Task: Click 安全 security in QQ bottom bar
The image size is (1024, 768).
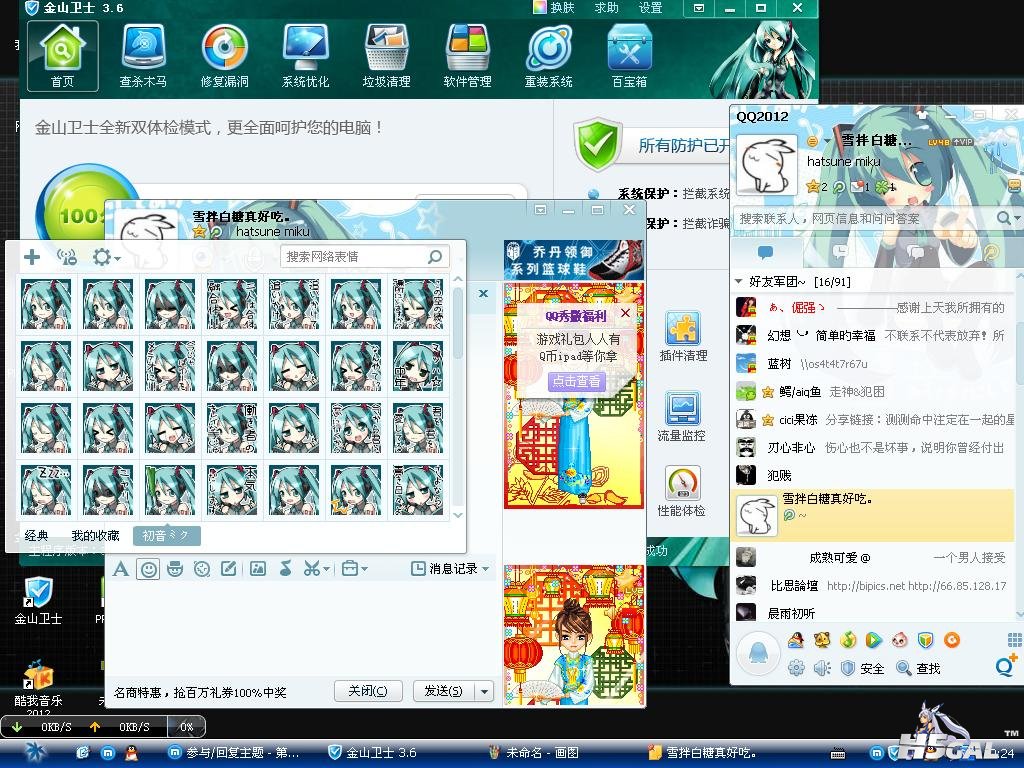Action: [x=863, y=668]
